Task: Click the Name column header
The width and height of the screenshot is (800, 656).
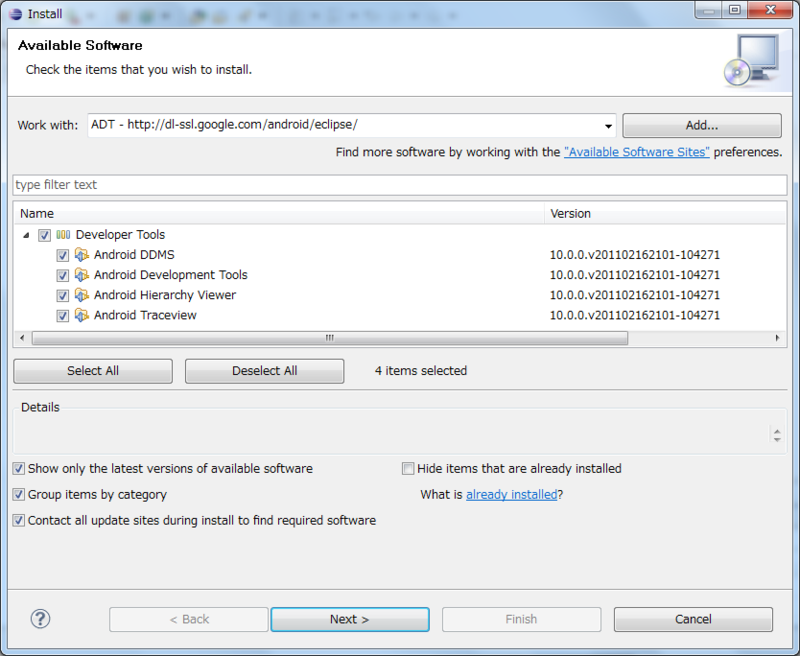Action: tap(280, 213)
